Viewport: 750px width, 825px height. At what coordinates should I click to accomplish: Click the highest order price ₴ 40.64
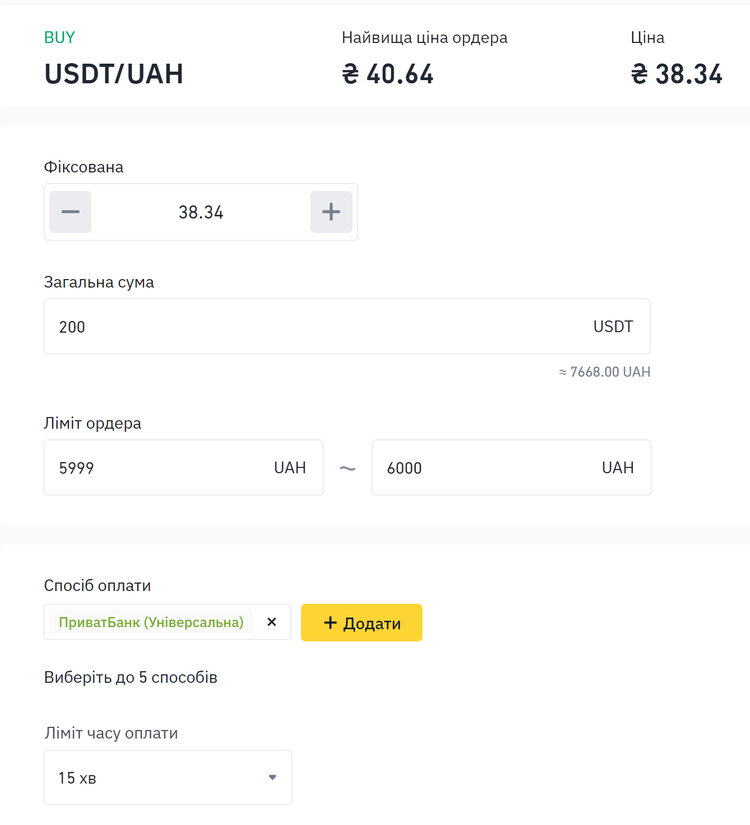(x=388, y=74)
